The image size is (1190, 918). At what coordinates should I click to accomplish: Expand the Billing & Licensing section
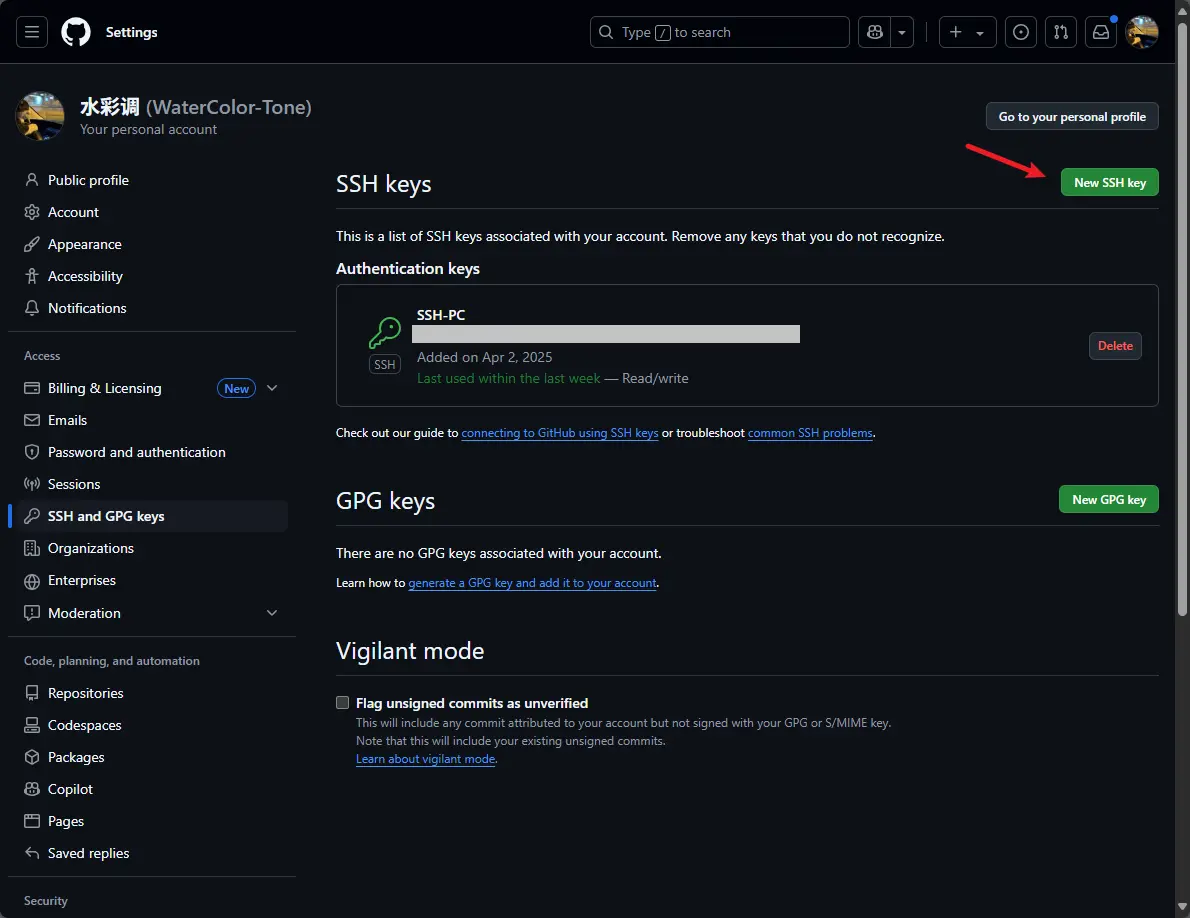pos(272,388)
